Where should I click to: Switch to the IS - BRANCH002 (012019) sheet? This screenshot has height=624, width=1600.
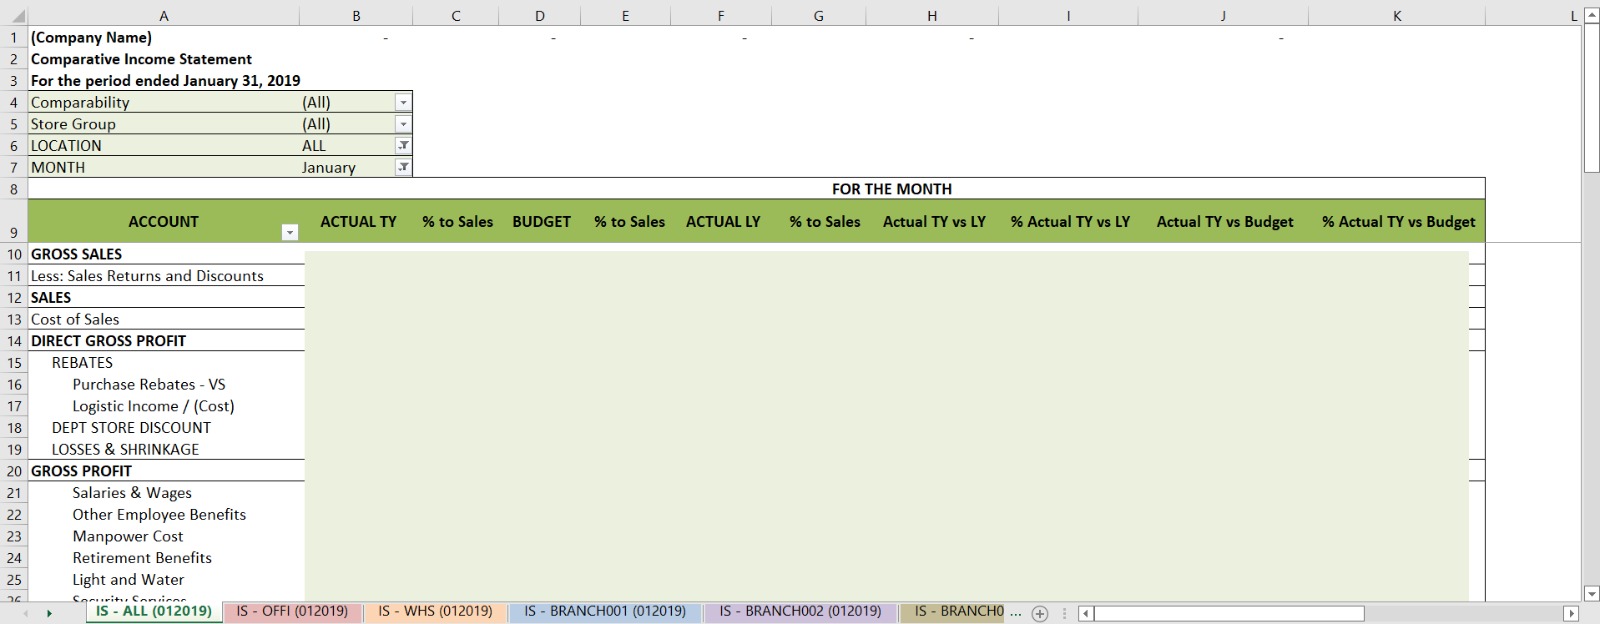tap(800, 611)
